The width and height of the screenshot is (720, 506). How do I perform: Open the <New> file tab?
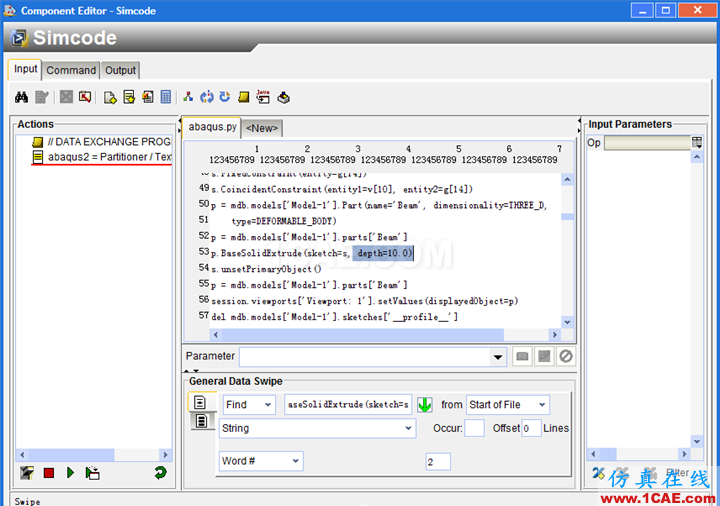click(262, 128)
